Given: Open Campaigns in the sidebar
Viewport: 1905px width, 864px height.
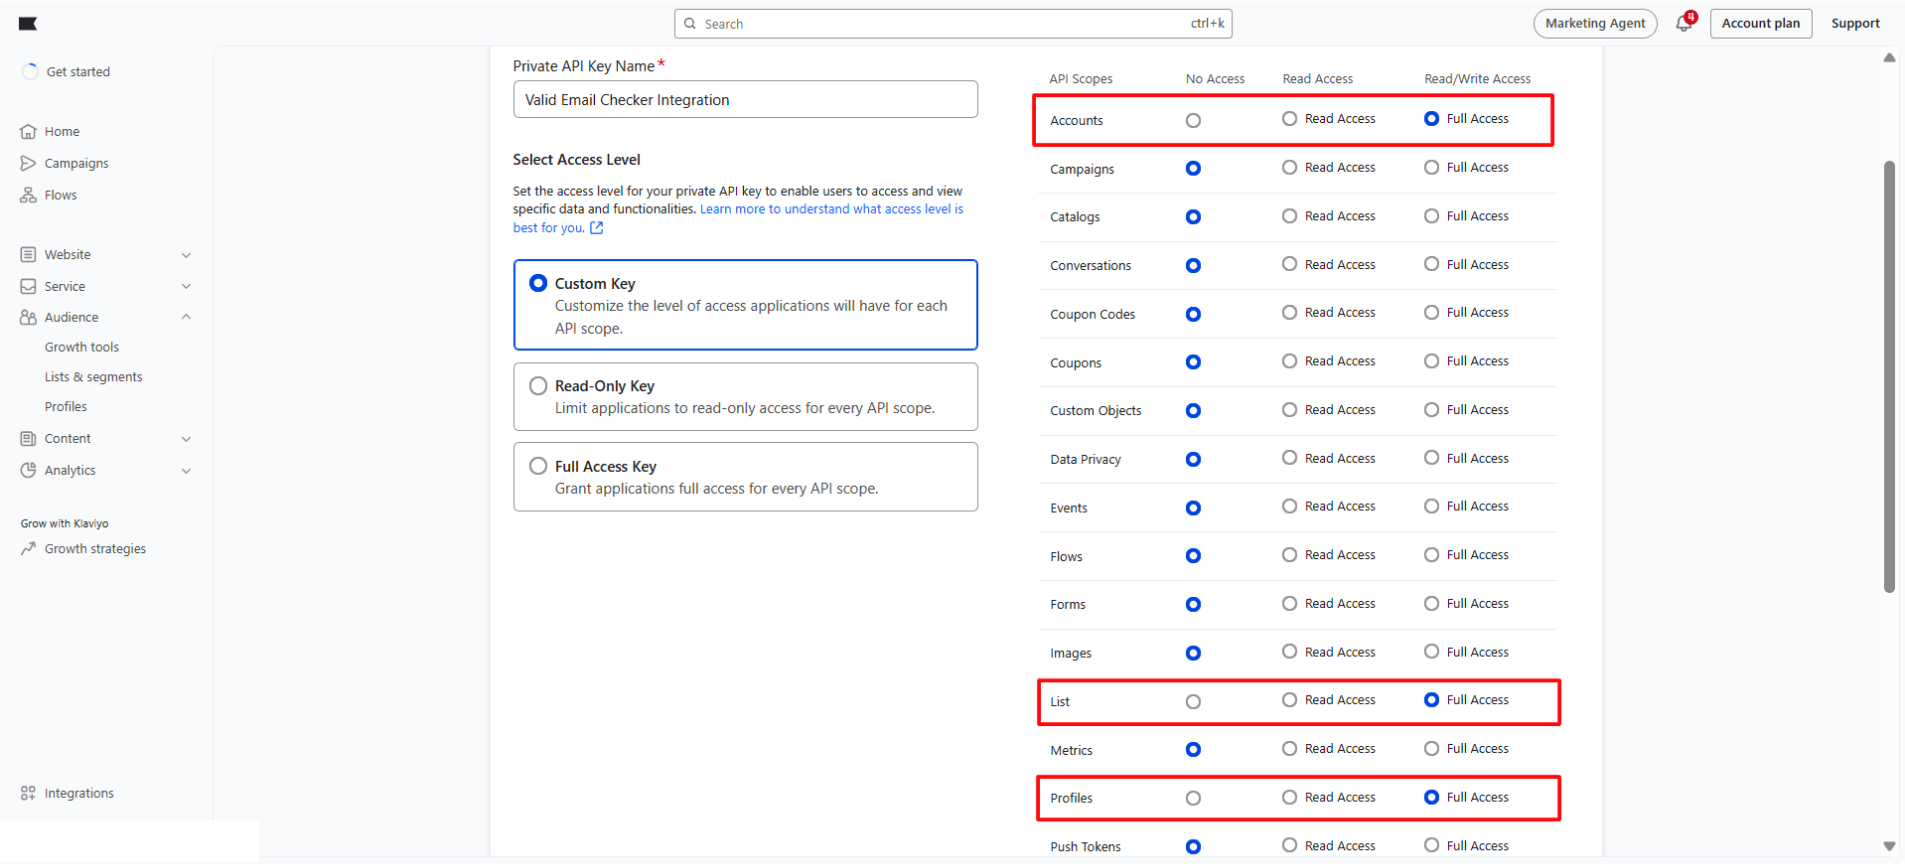Looking at the screenshot, I should point(76,163).
